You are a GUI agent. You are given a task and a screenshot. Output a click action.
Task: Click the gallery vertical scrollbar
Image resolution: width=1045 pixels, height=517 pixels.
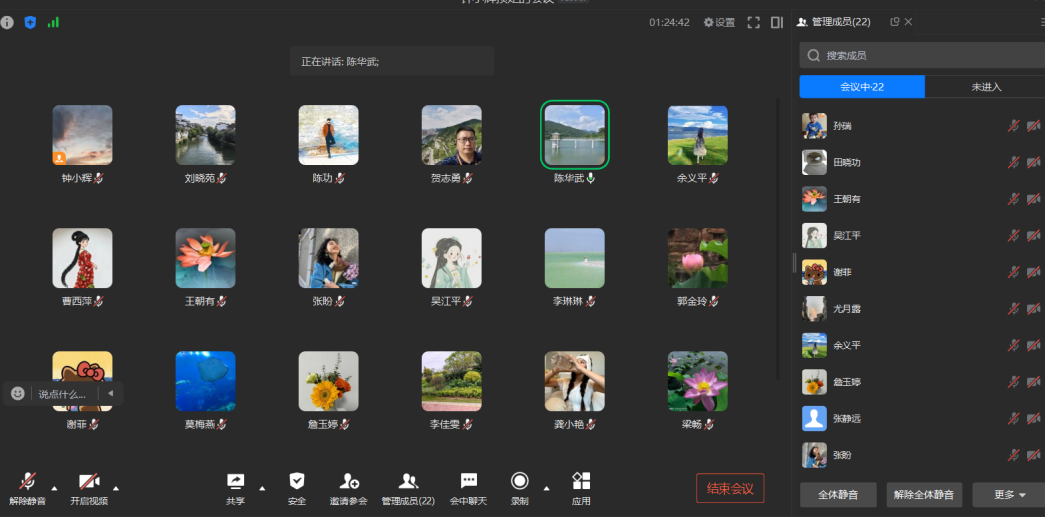[777, 240]
